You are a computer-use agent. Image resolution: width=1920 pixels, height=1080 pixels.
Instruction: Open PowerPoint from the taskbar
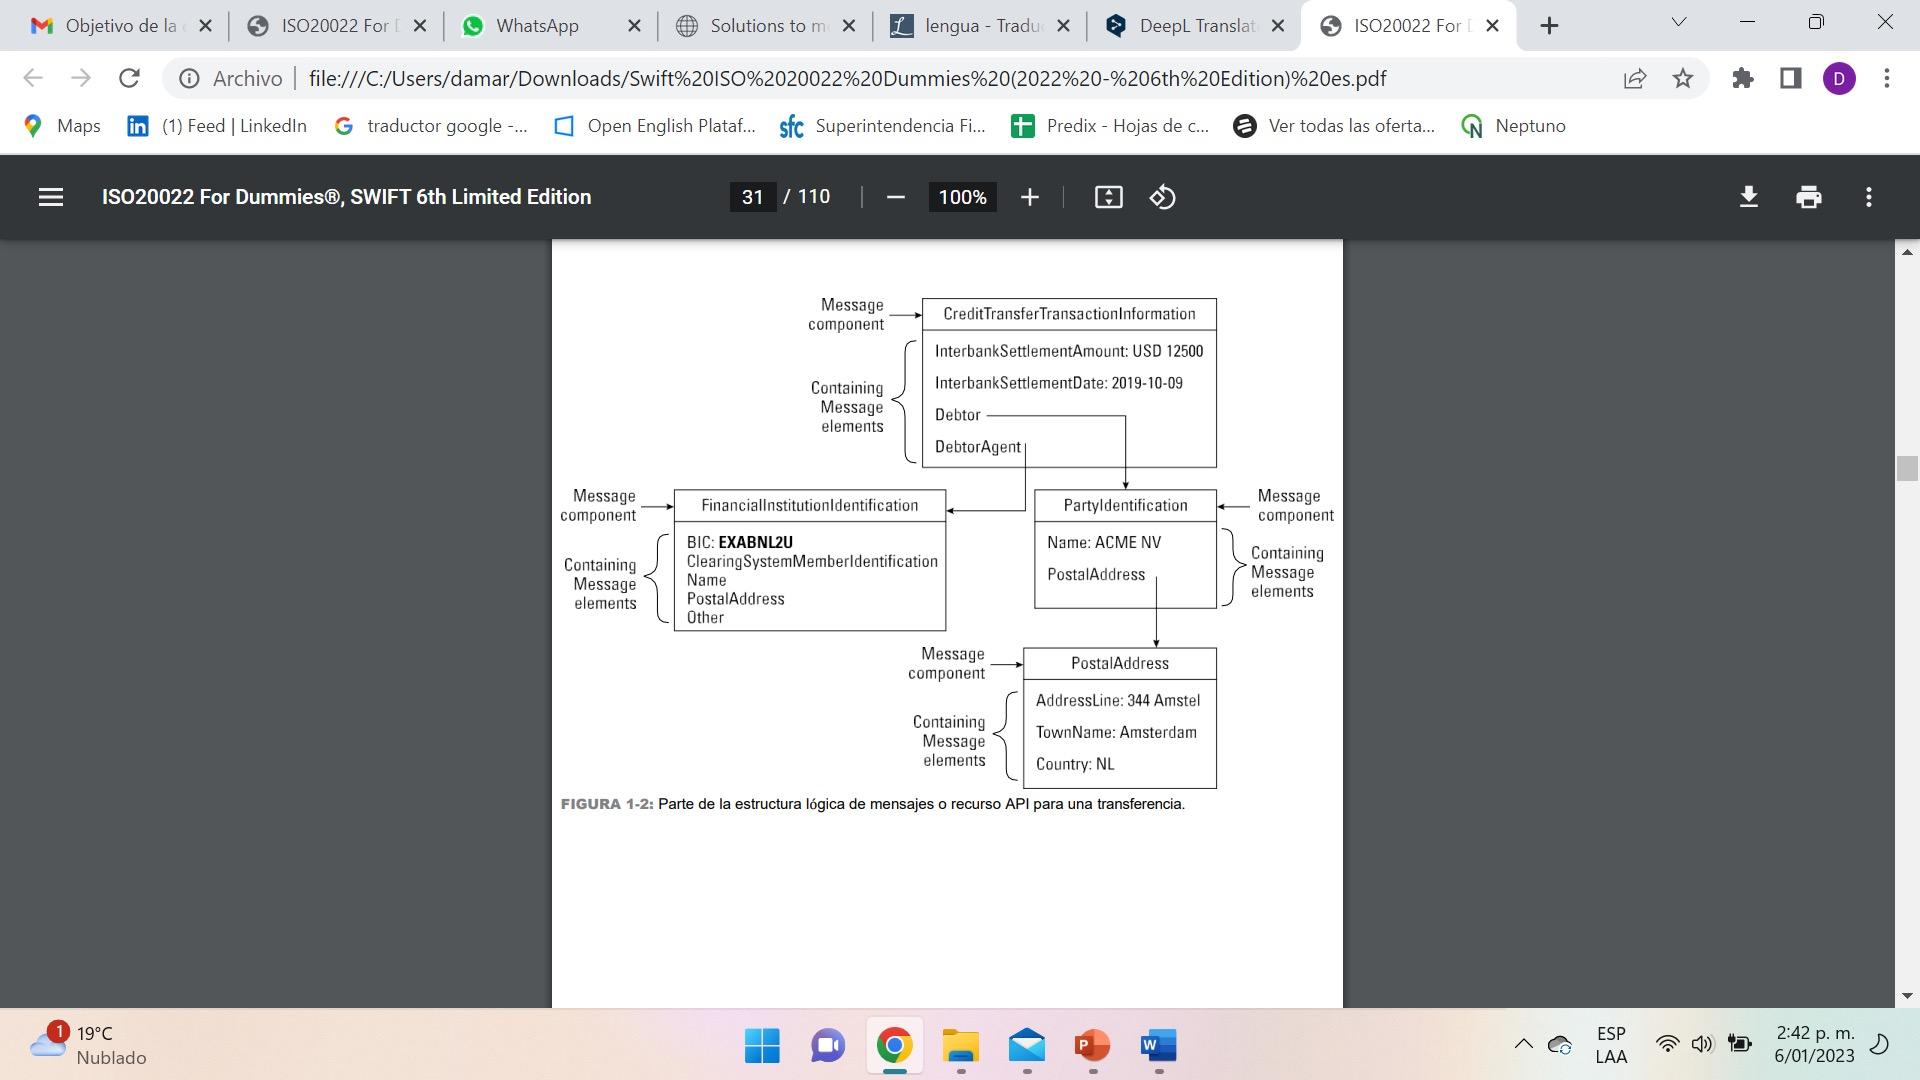tap(1092, 1046)
